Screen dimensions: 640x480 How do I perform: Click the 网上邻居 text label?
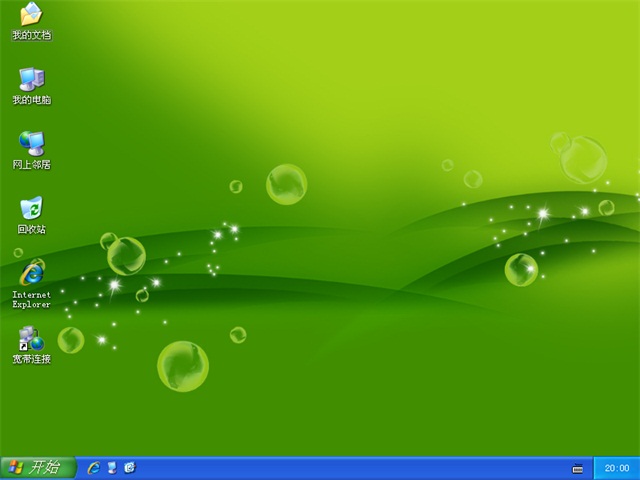31,164
